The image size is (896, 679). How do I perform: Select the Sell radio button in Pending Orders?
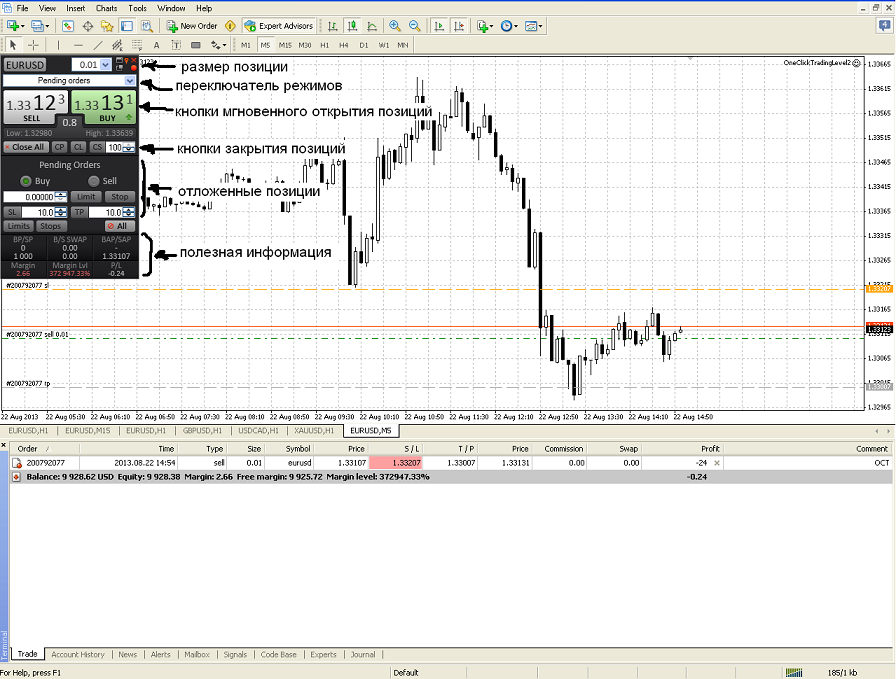pyautogui.click(x=95, y=181)
